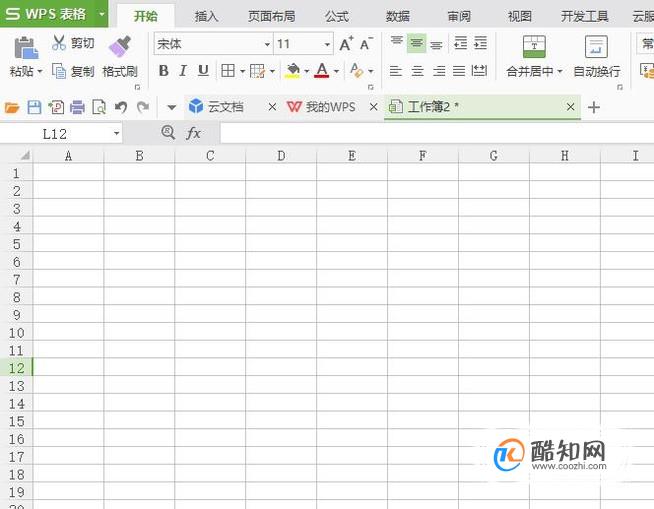Viewport: 654px width, 509px height.
Task: Expand 合并居中 dropdown arrow
Action: (560, 71)
